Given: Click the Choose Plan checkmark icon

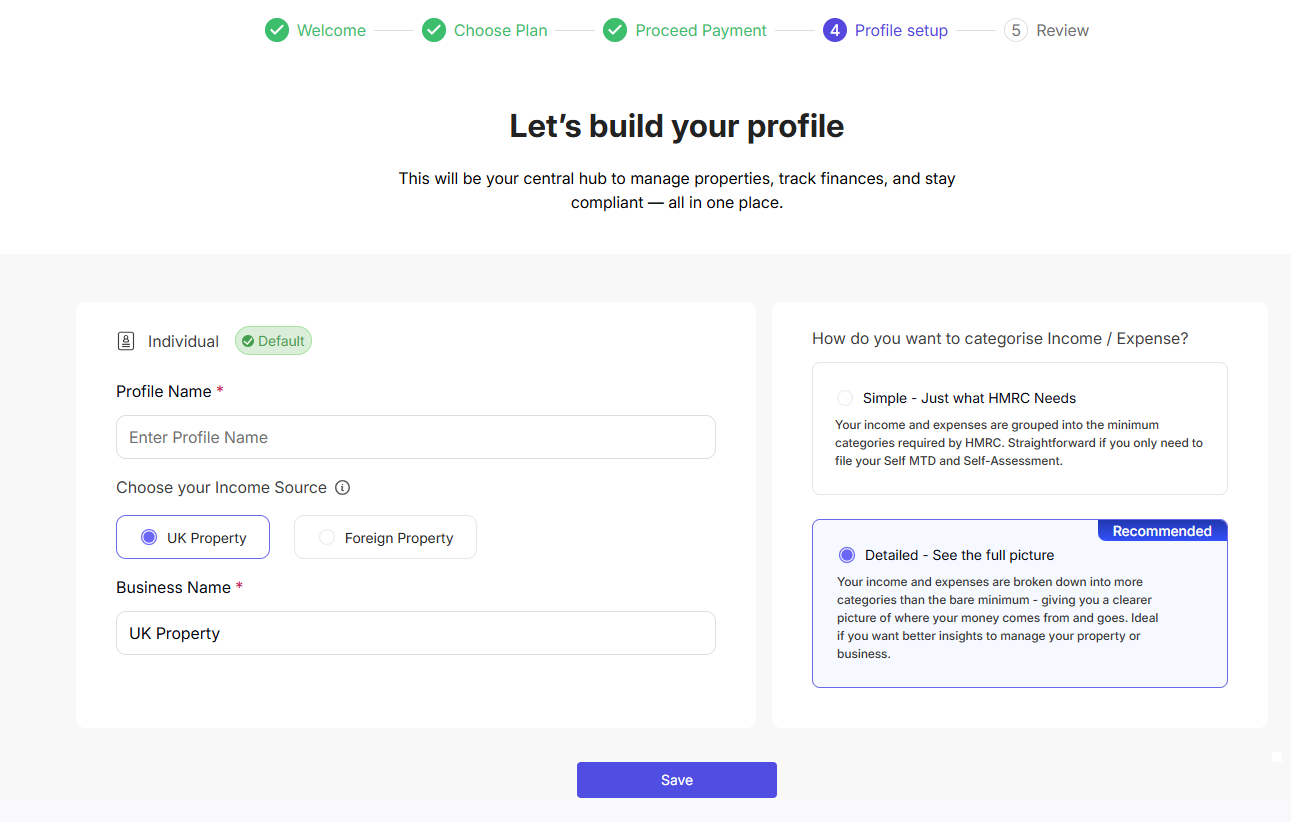Looking at the screenshot, I should click(x=434, y=30).
